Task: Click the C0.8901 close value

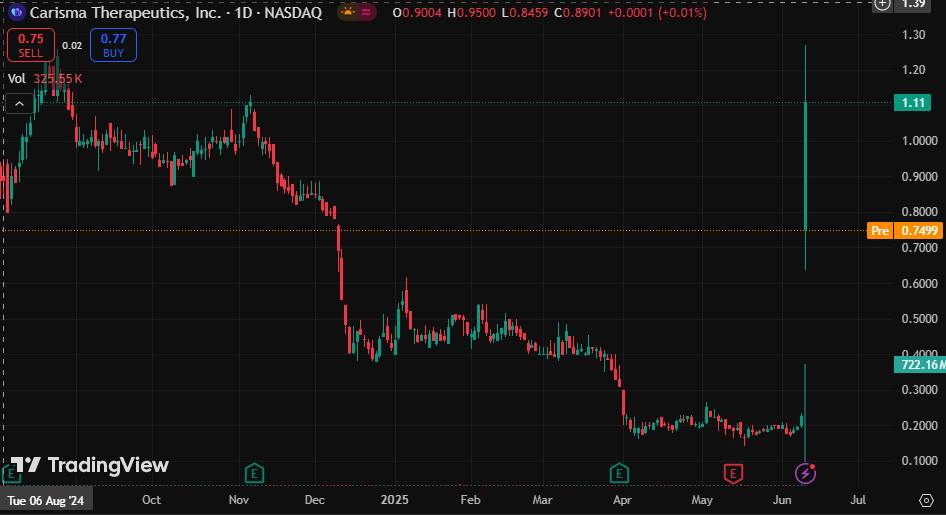Action: [x=578, y=13]
